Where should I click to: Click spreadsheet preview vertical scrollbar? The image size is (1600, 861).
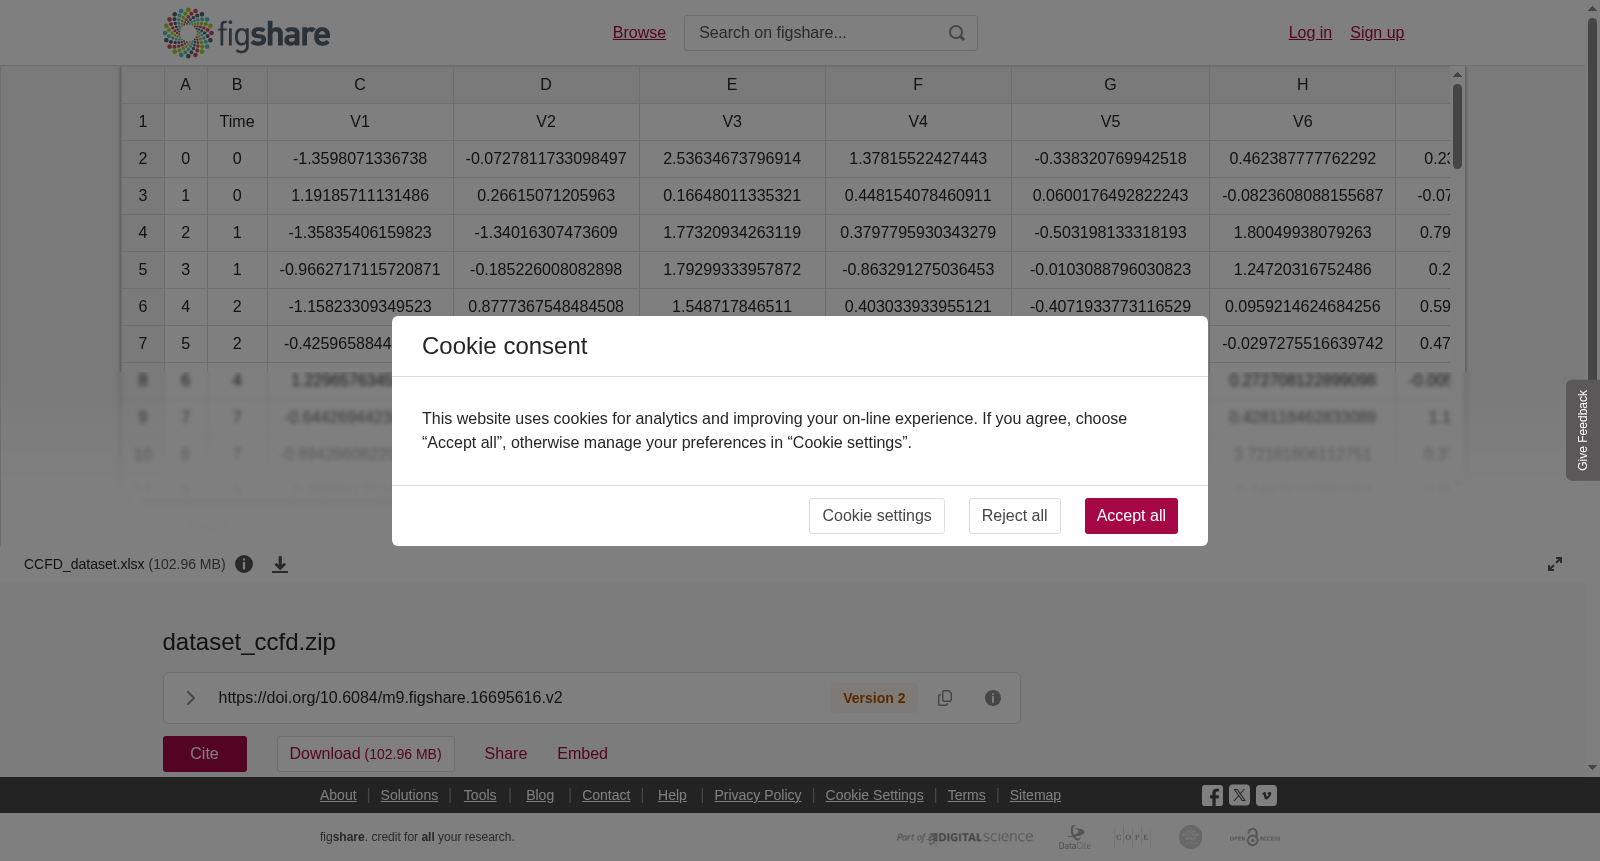1458,126
